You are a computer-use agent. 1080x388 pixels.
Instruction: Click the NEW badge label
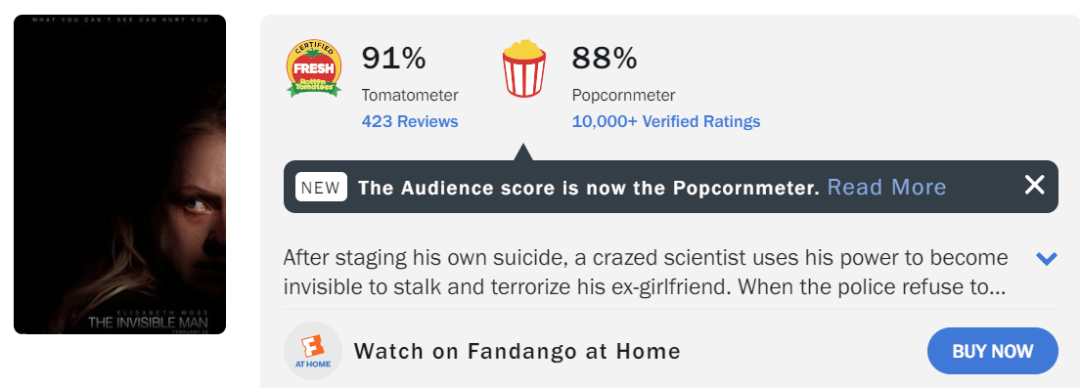(321, 187)
